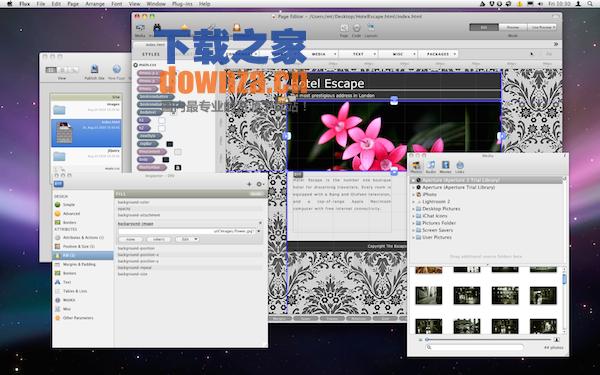Screen dimensions: 600x375
Task: Click the inherit button under background-image
Action: pos(159,239)
